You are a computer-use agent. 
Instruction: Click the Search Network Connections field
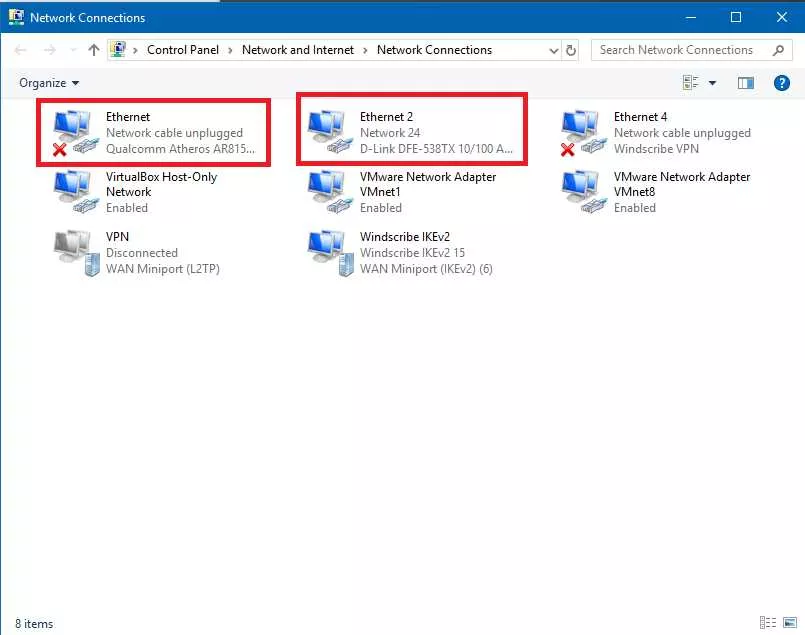click(692, 50)
